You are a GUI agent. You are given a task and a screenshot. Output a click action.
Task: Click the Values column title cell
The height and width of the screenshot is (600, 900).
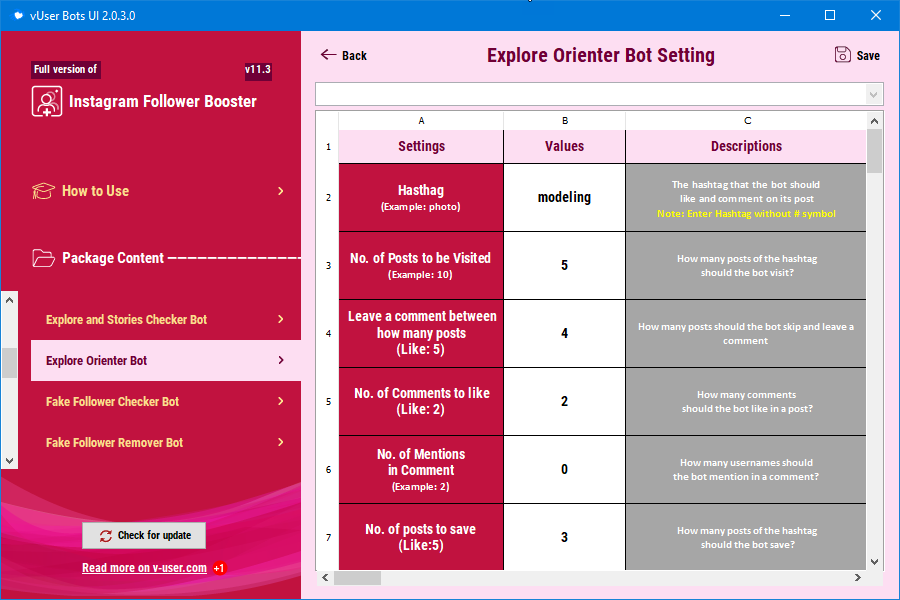tap(564, 146)
